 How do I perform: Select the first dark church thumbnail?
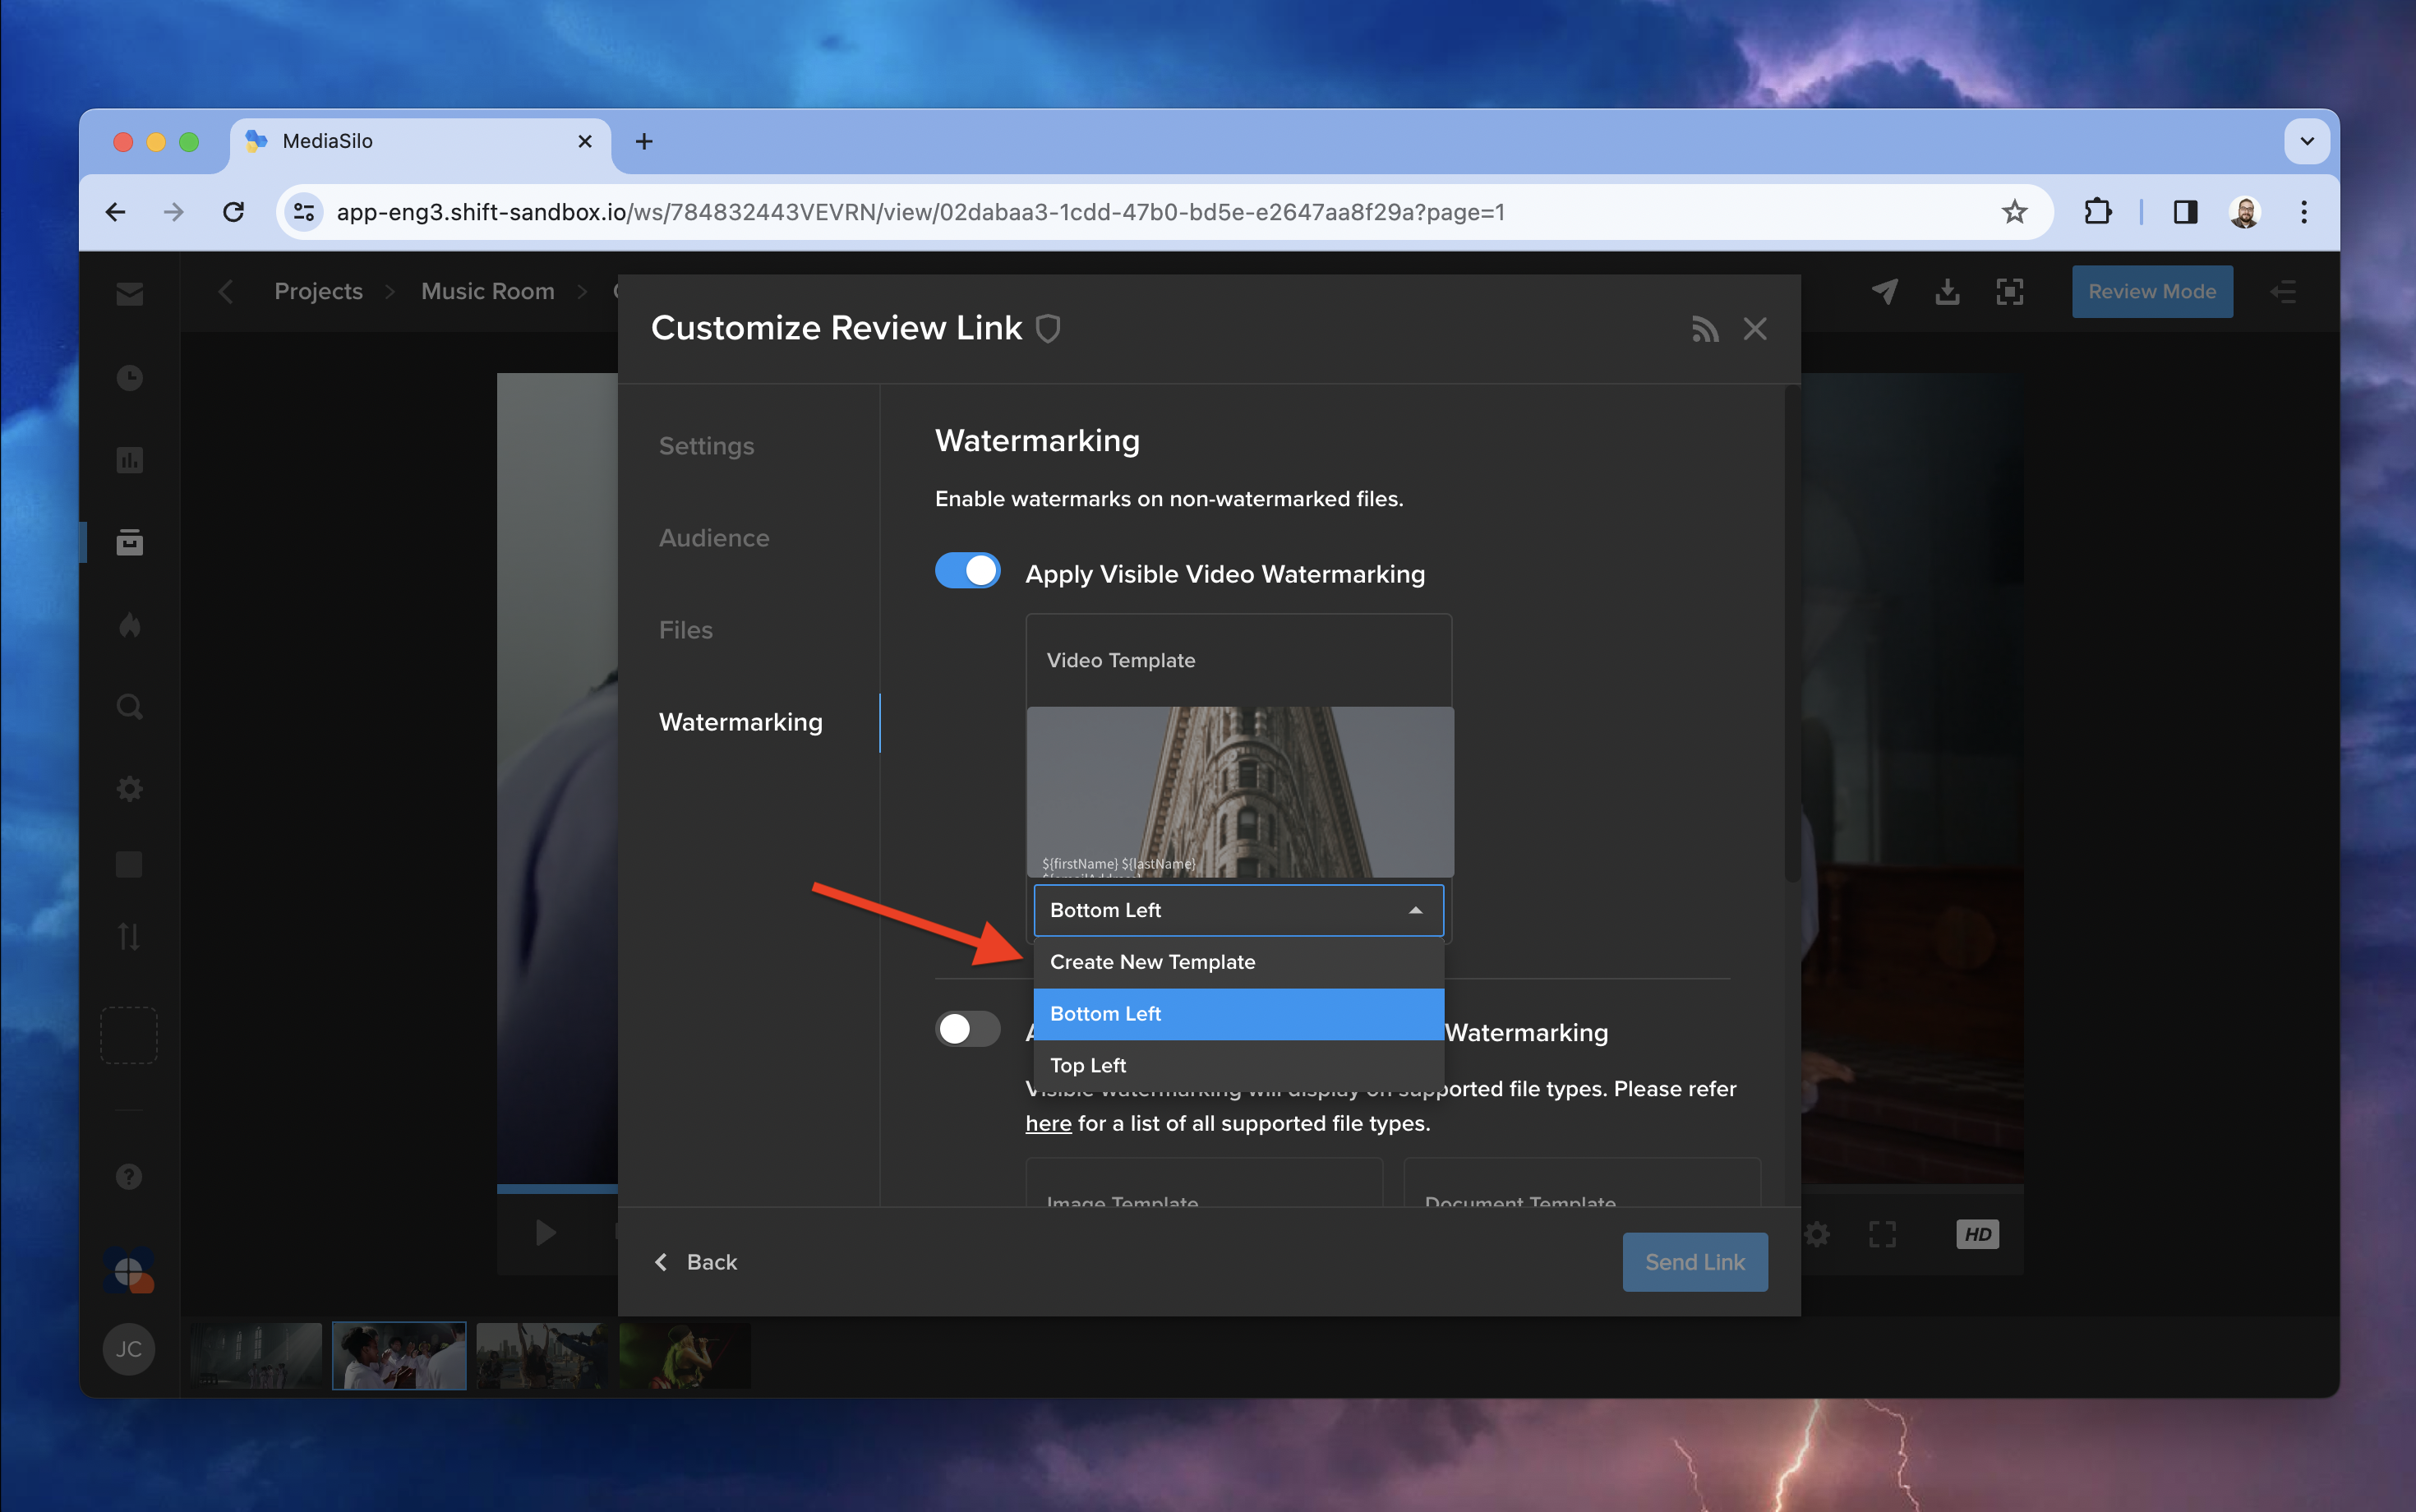point(257,1356)
